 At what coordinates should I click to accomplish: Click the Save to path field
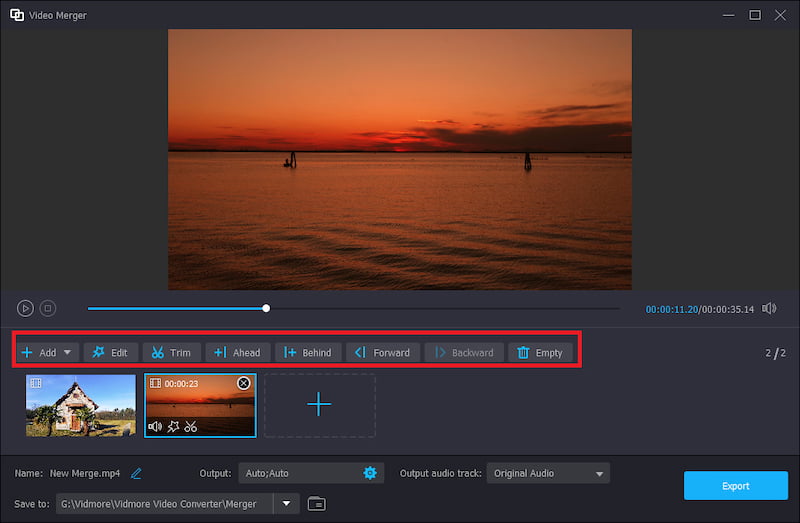coord(164,504)
